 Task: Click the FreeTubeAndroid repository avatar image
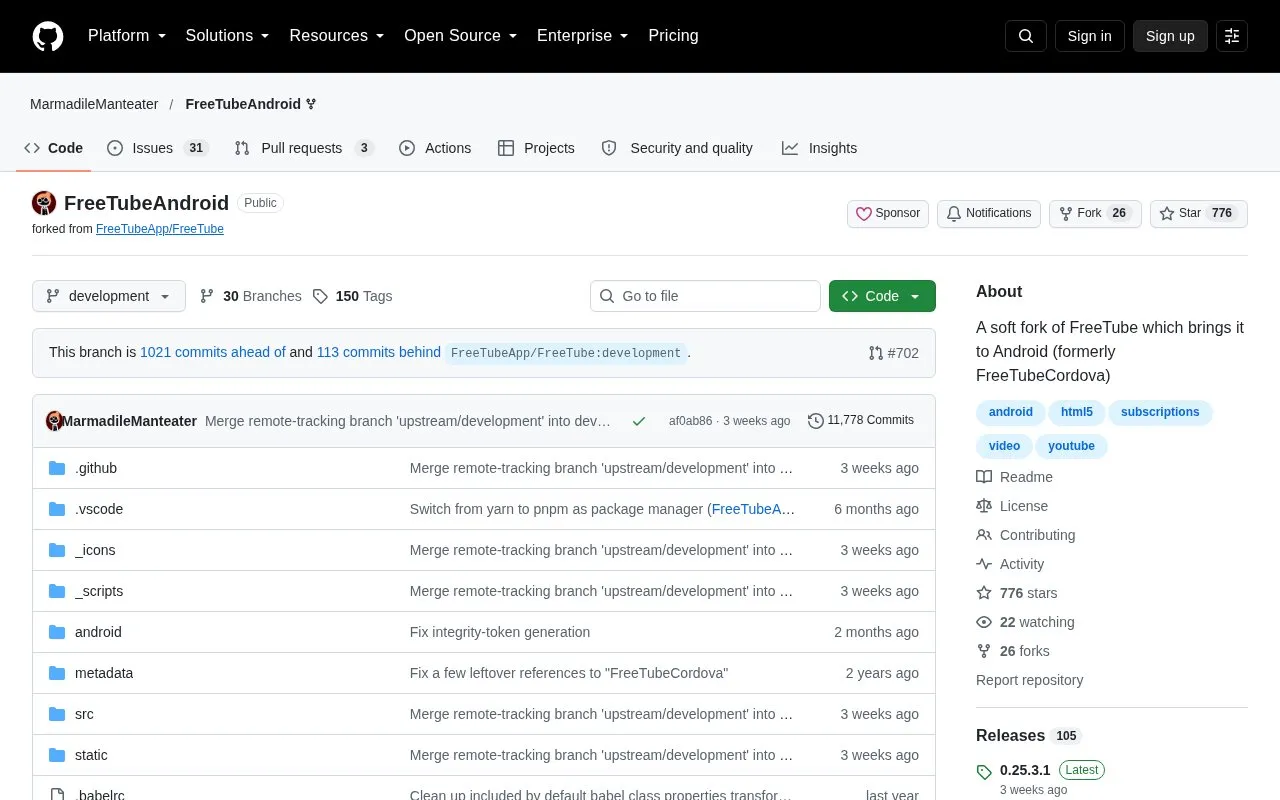(x=44, y=203)
